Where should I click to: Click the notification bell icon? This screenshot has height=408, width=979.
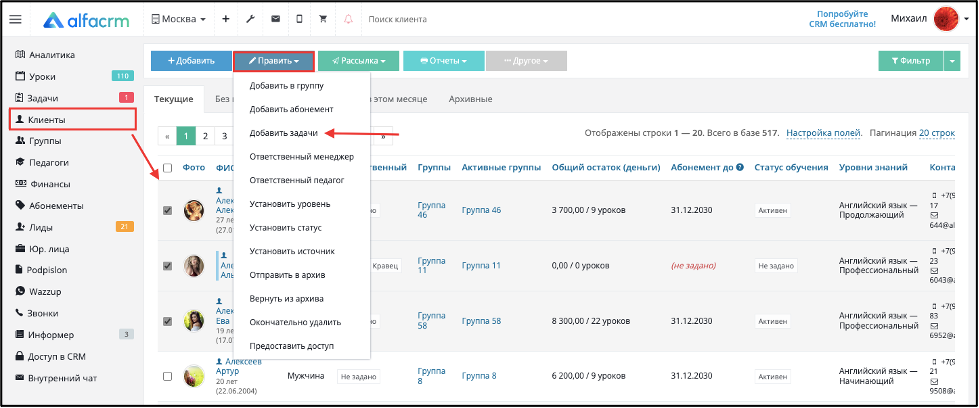[348, 19]
